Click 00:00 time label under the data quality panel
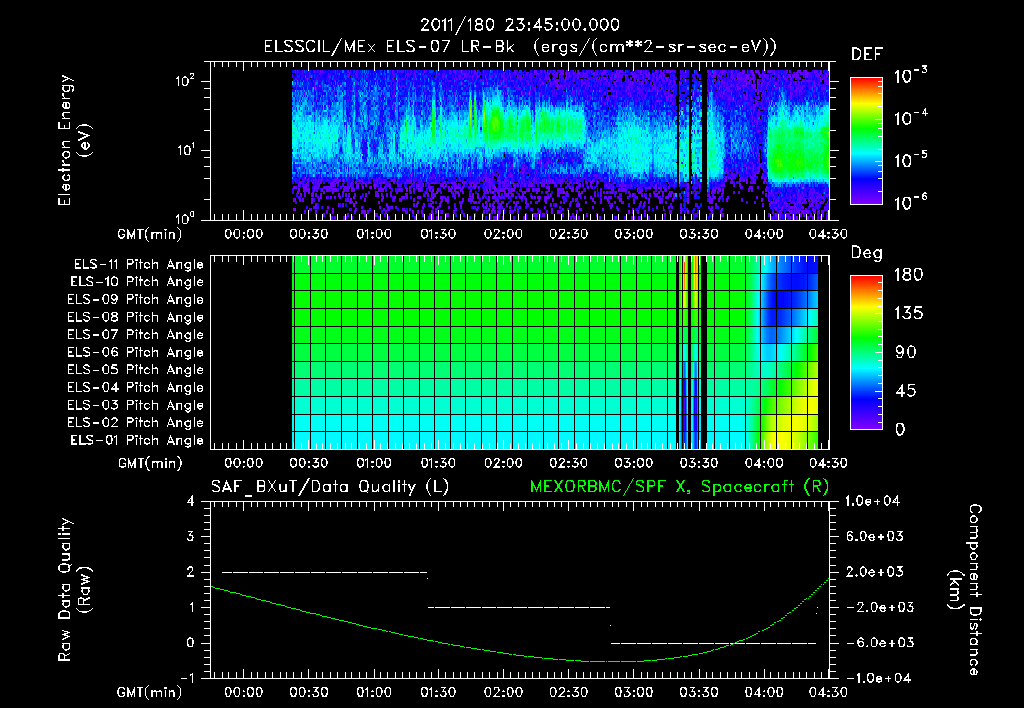The height and width of the screenshot is (708, 1024). tap(244, 692)
